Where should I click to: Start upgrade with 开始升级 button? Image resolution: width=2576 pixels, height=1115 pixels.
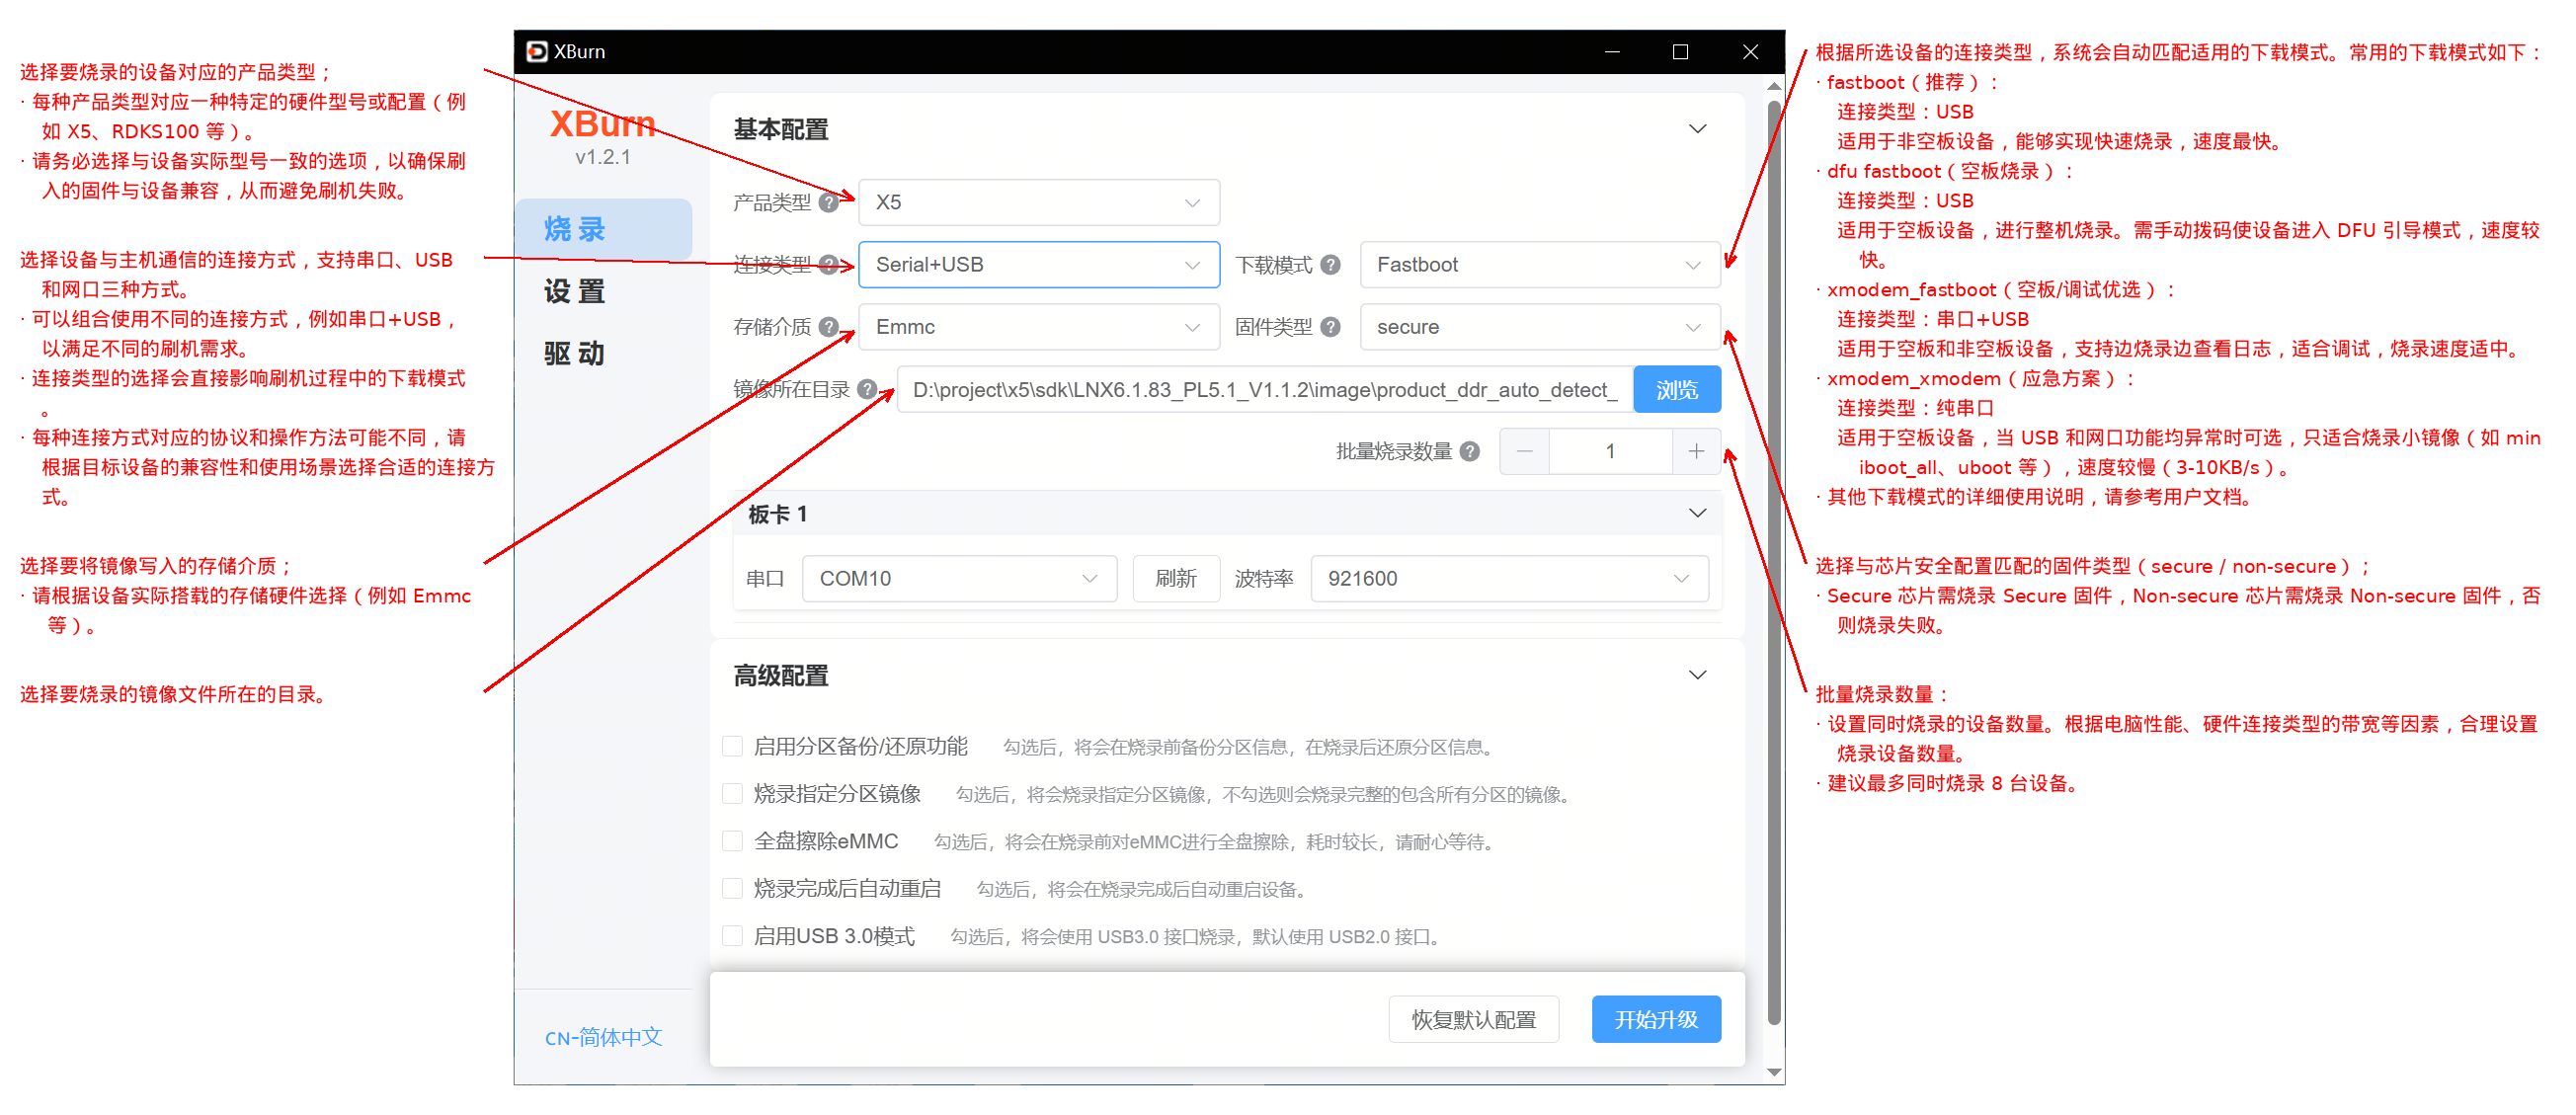[x=1656, y=1019]
